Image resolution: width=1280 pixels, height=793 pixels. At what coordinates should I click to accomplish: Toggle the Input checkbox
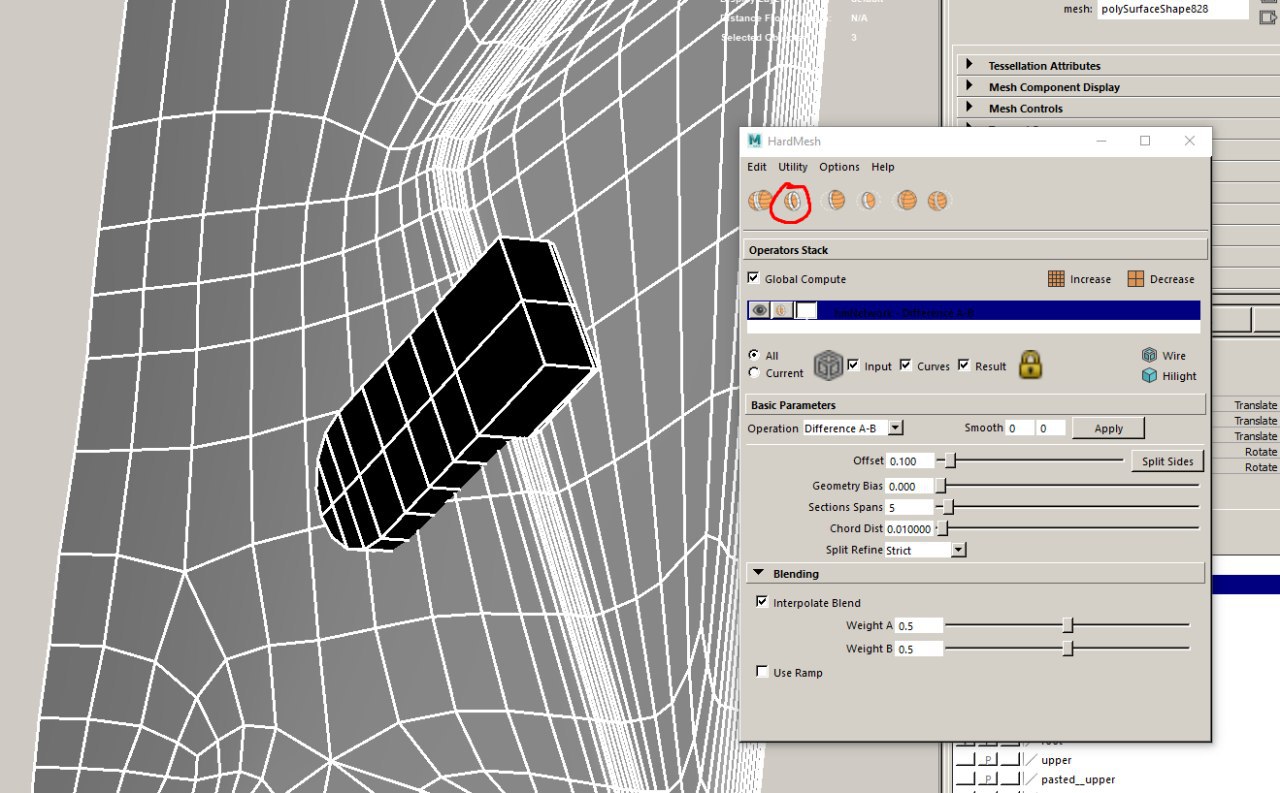point(853,365)
